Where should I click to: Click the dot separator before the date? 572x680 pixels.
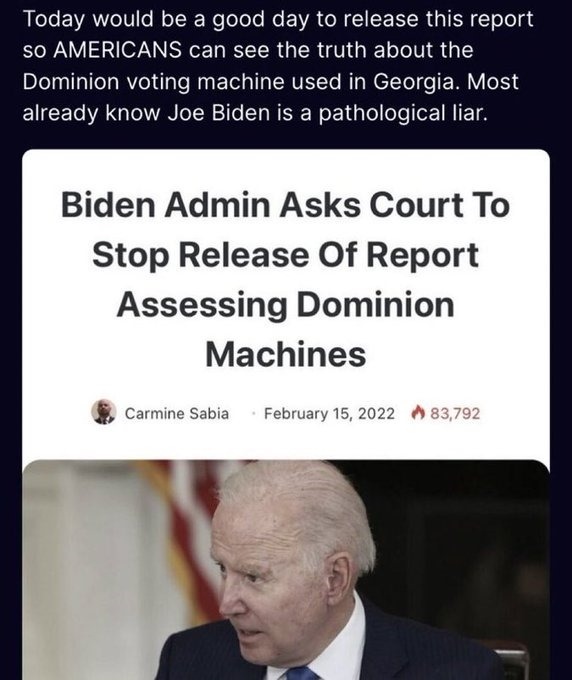pyautogui.click(x=252, y=414)
